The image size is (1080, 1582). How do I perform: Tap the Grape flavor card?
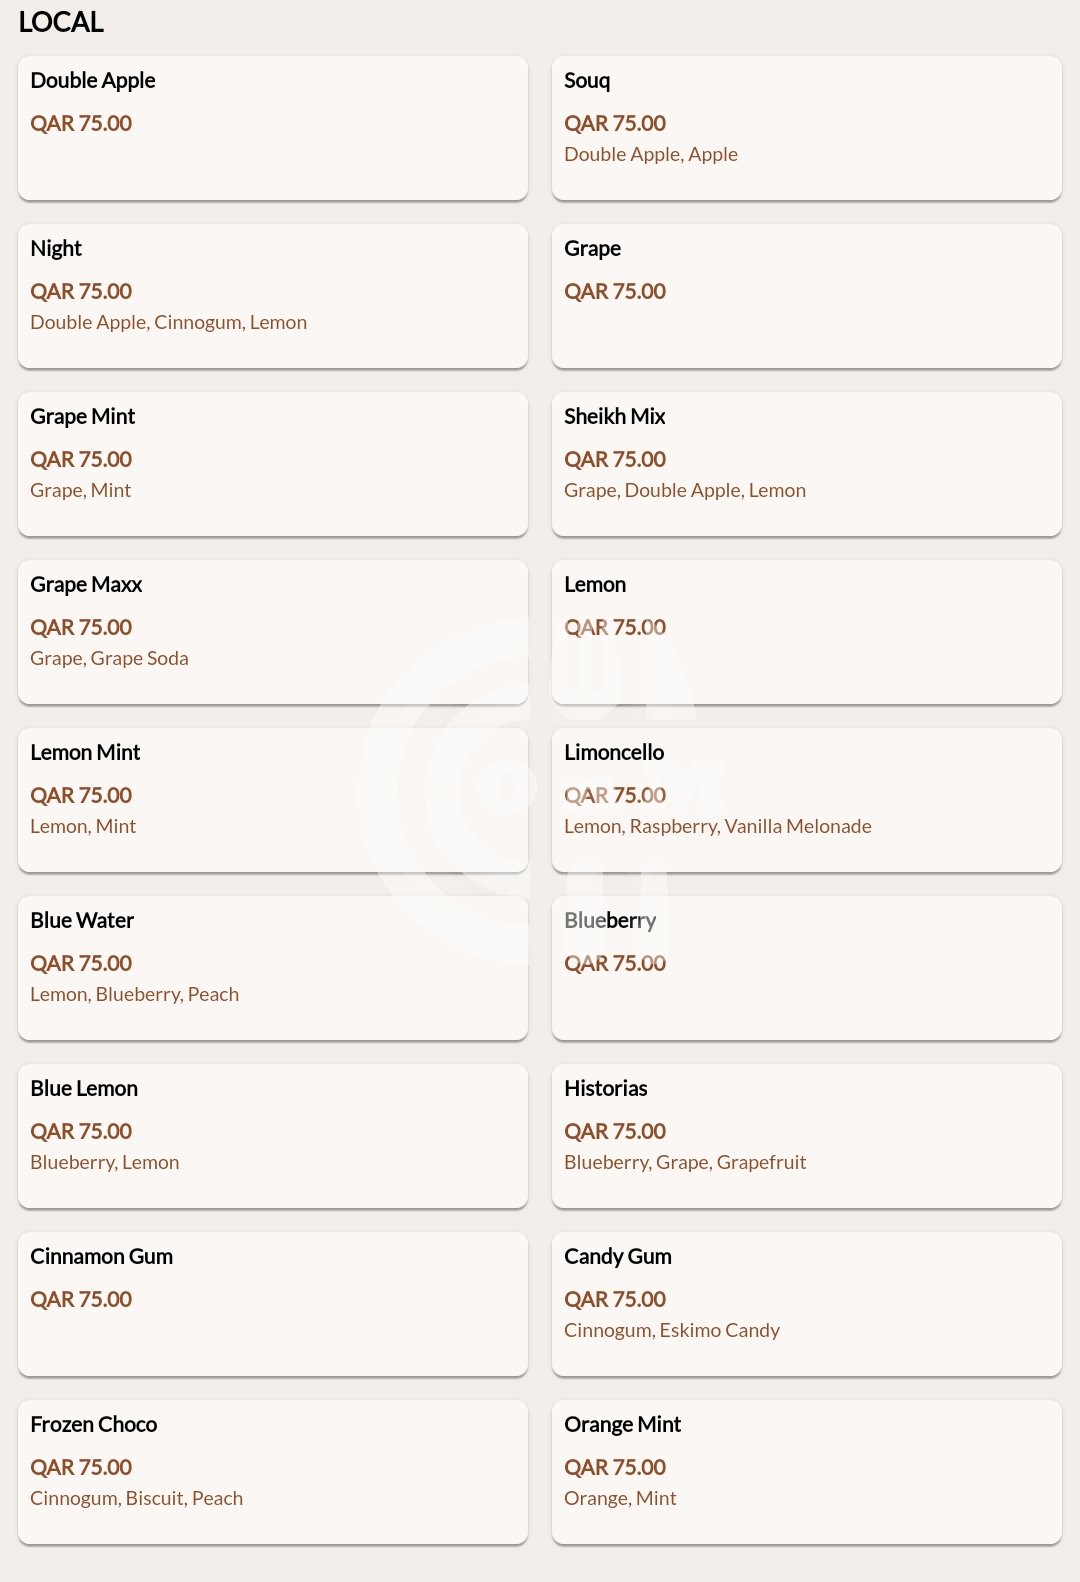(x=806, y=295)
